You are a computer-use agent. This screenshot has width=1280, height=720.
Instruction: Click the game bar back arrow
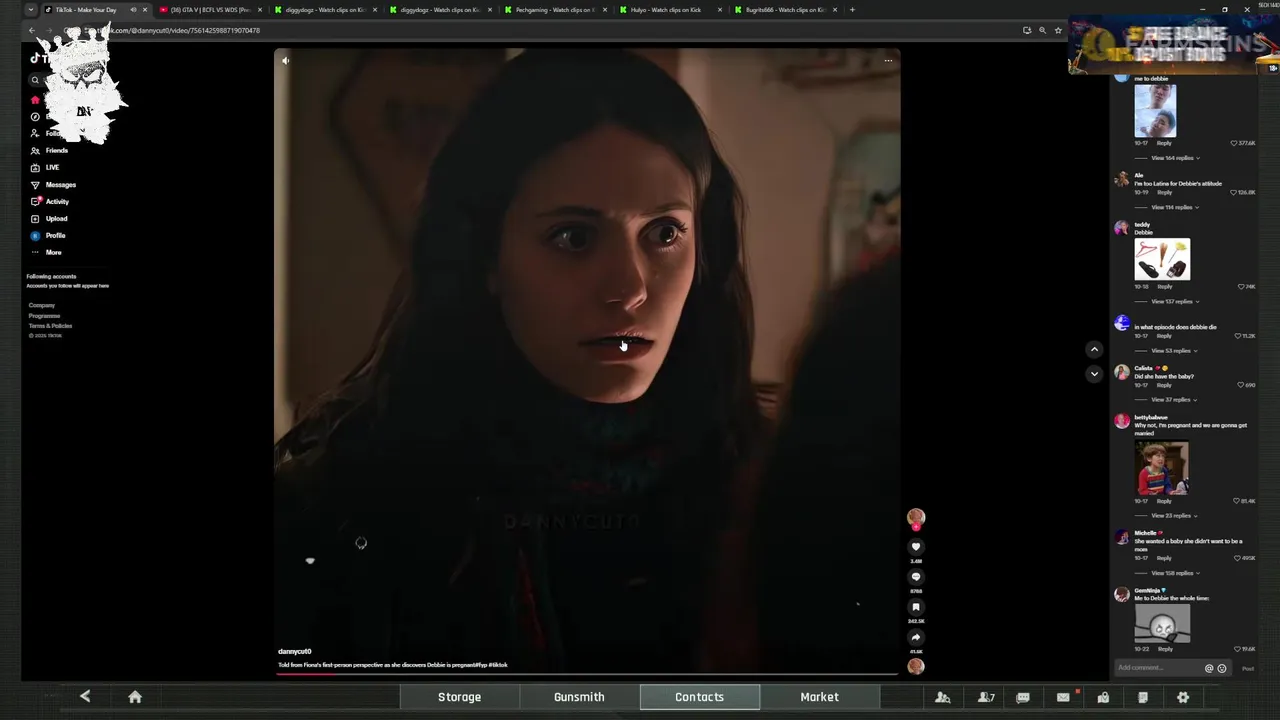(x=85, y=697)
